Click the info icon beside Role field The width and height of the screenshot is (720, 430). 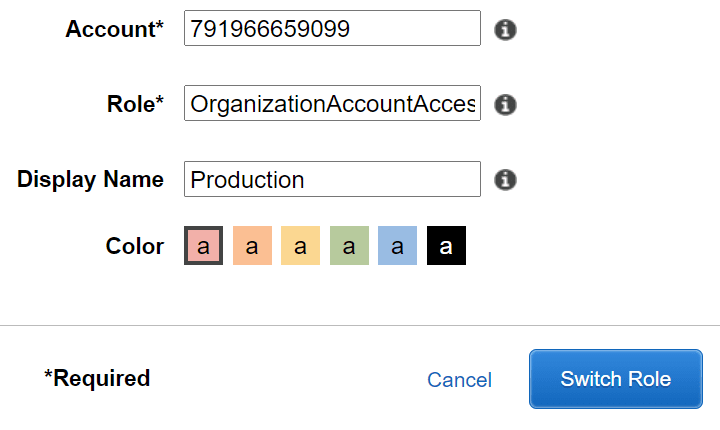point(506,104)
